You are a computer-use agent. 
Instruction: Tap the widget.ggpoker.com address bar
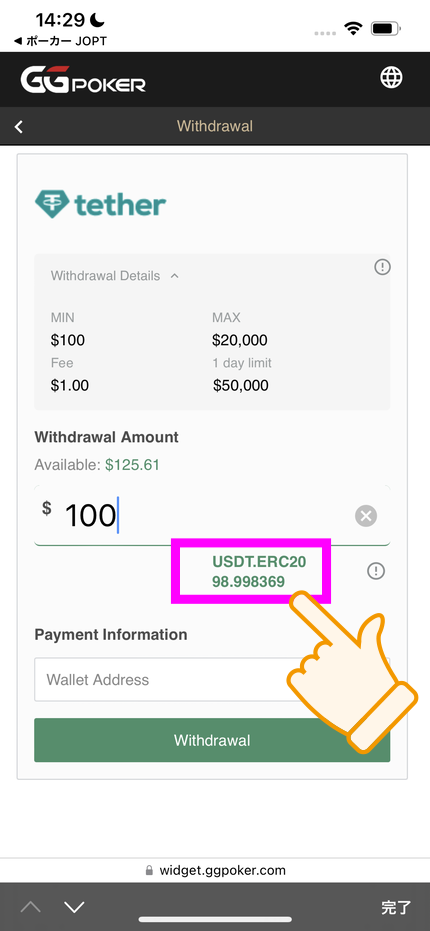pyautogui.click(x=215, y=870)
